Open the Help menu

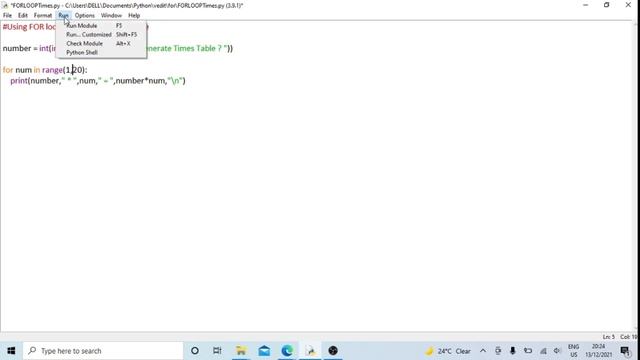click(x=134, y=16)
